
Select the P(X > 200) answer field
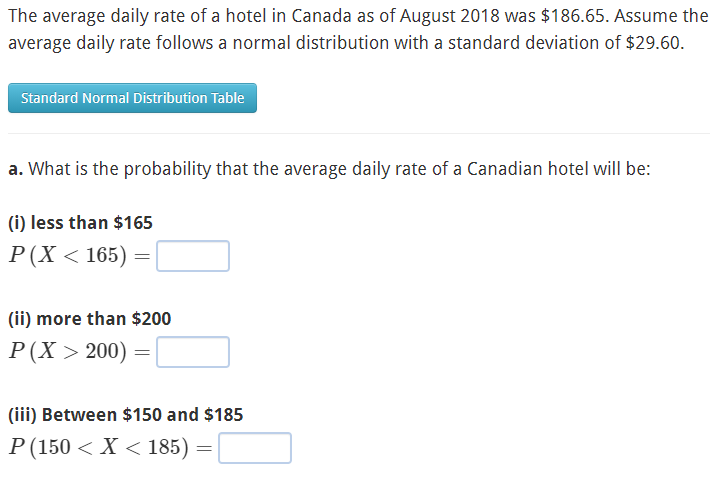click(x=193, y=352)
